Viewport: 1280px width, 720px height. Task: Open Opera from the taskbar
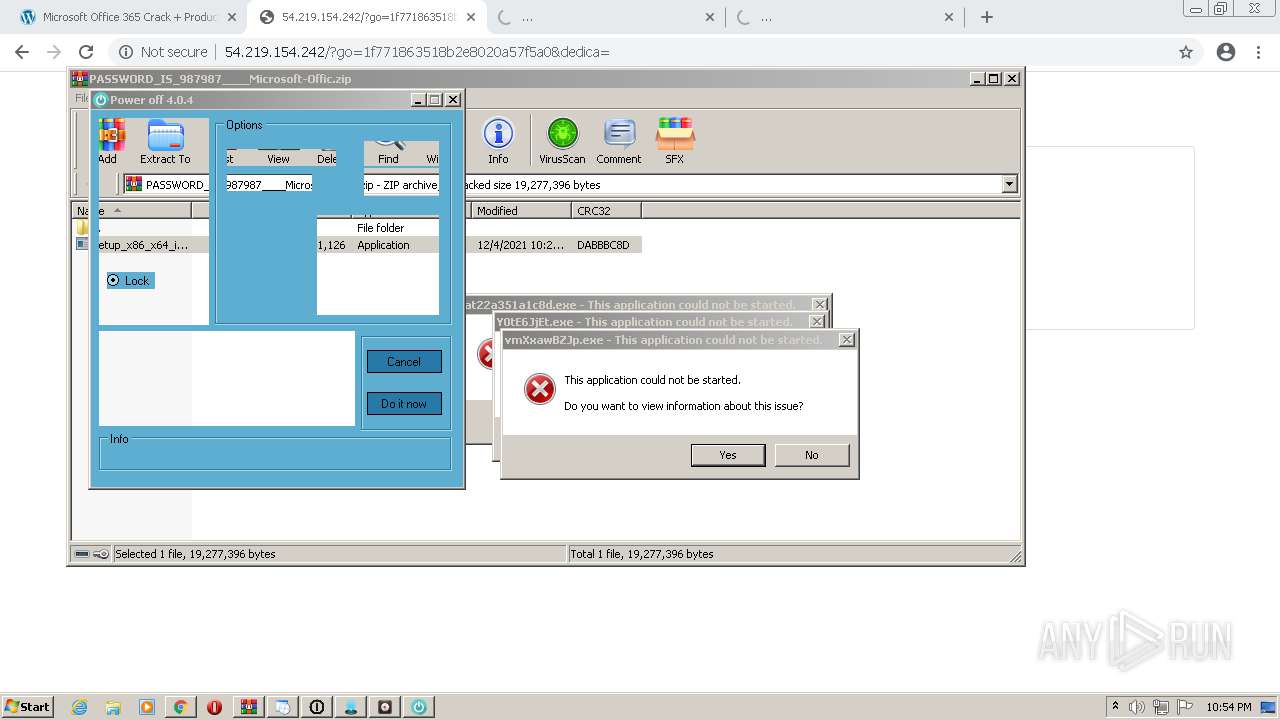214,707
